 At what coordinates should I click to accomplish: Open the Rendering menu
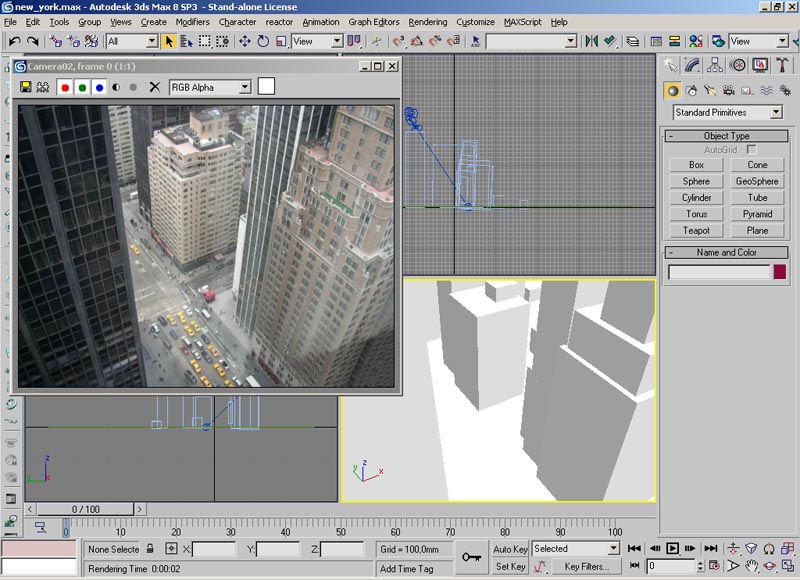(x=428, y=21)
